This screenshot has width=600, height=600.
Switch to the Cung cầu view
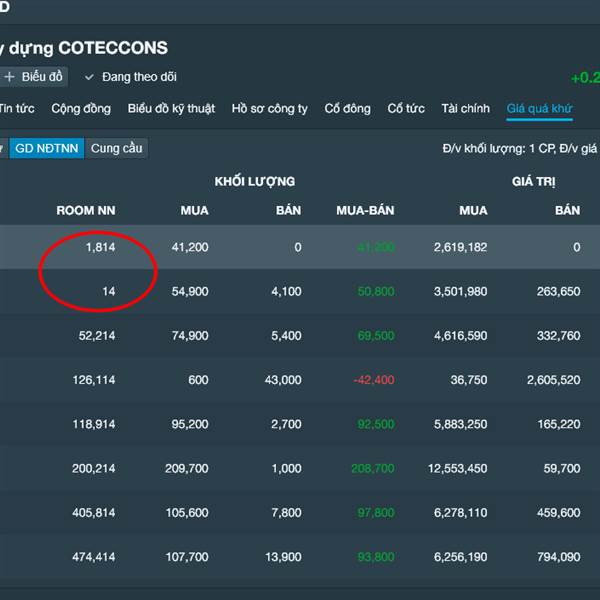(x=116, y=148)
